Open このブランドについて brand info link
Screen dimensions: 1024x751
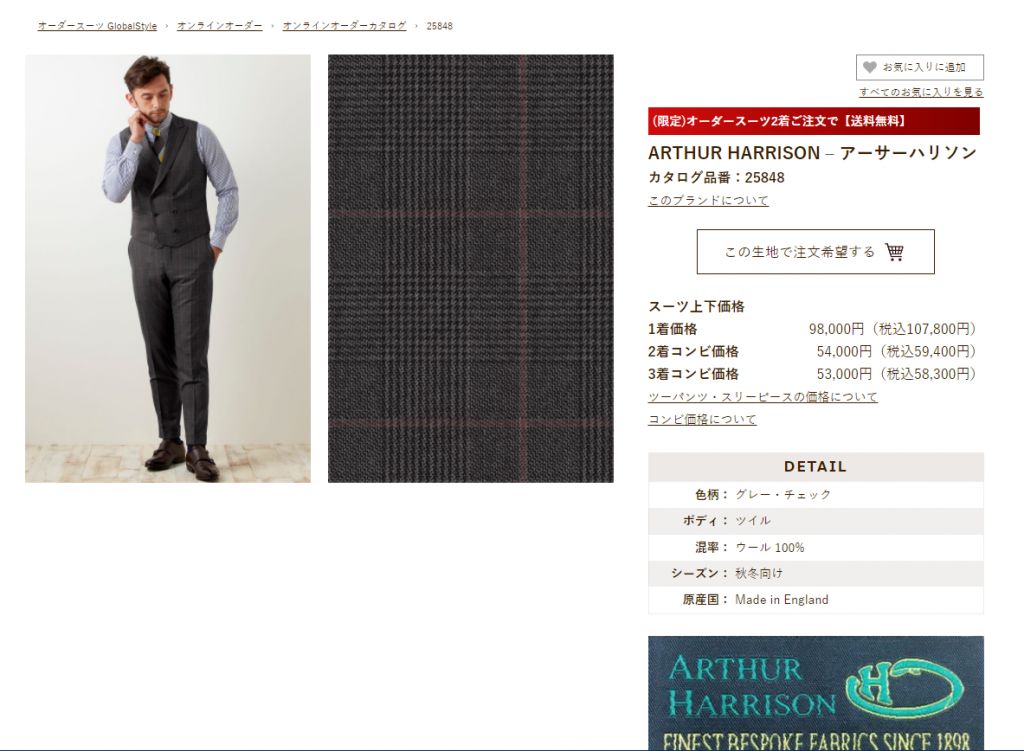(x=708, y=200)
